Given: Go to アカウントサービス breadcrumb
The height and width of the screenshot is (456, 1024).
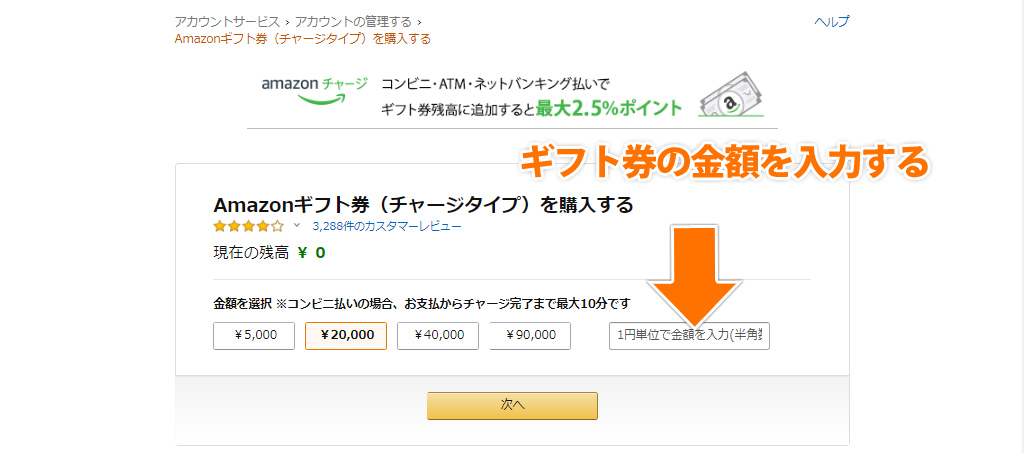Looking at the screenshot, I should pos(228,21).
